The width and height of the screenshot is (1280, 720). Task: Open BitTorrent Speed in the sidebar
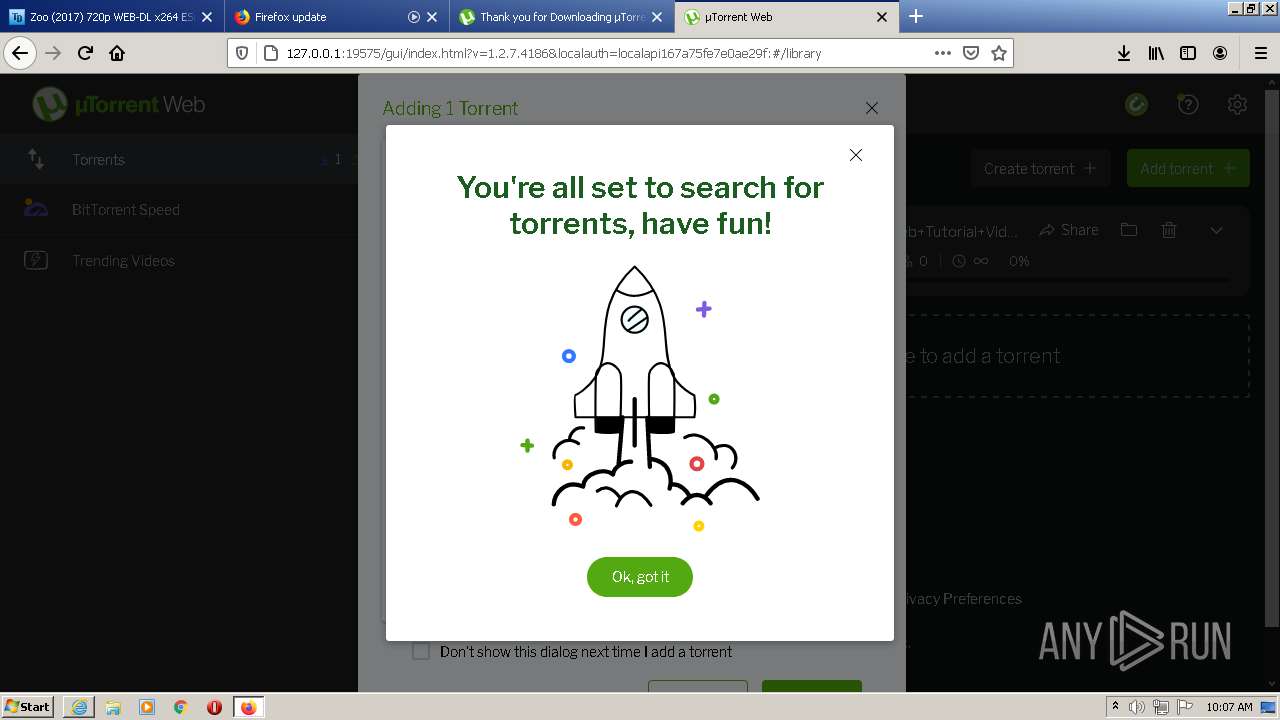click(x=126, y=210)
